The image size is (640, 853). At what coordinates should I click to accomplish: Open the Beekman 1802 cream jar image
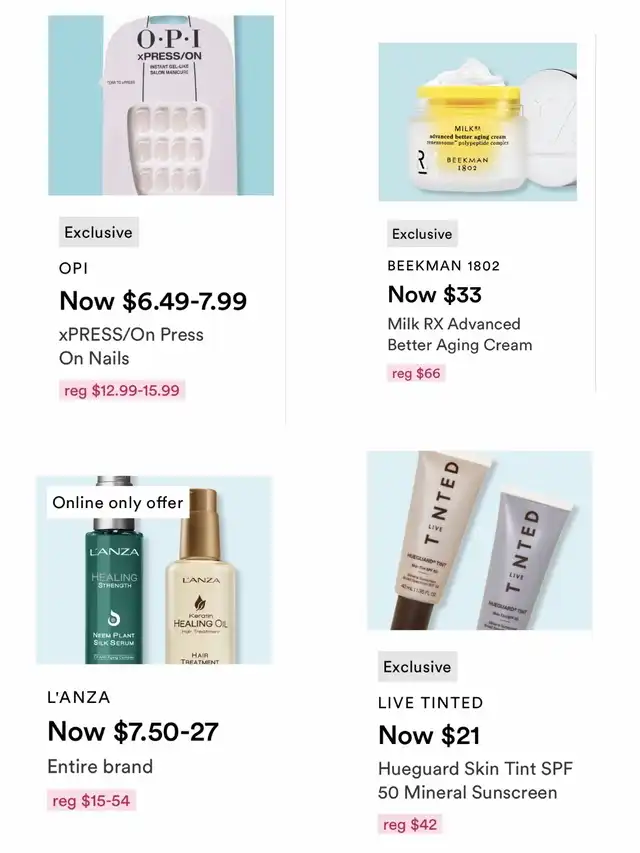(x=478, y=122)
